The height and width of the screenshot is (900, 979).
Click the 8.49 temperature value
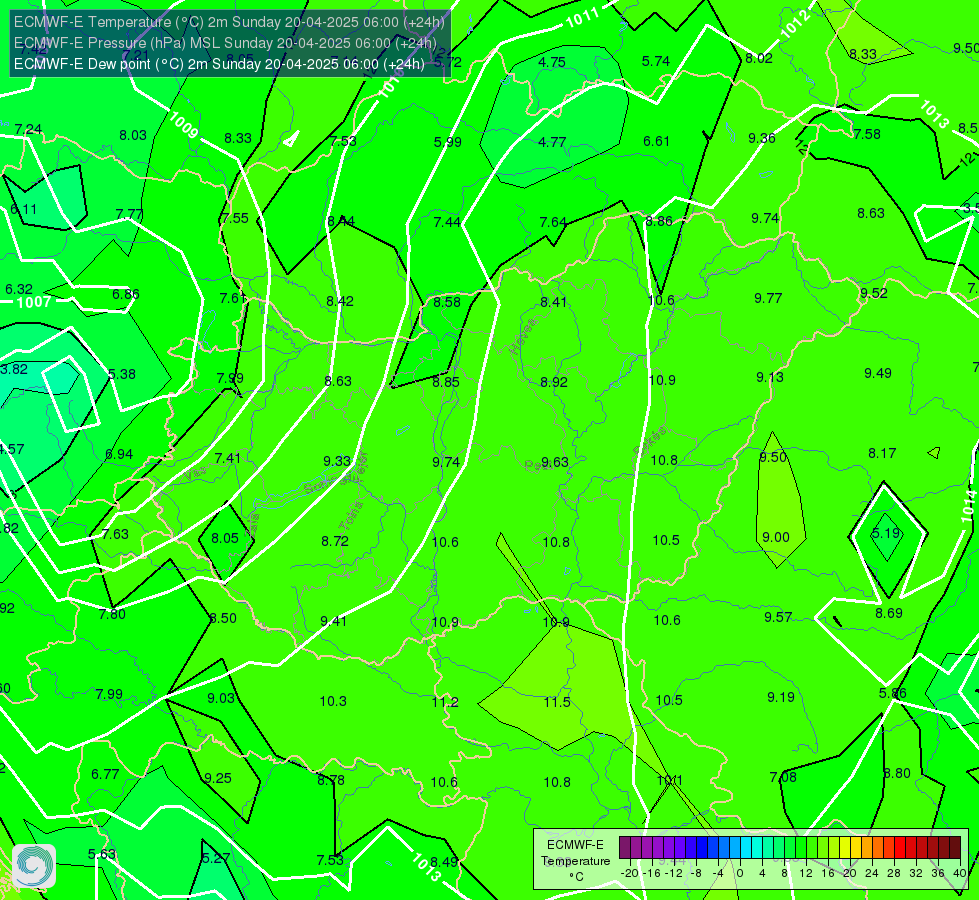444,863
